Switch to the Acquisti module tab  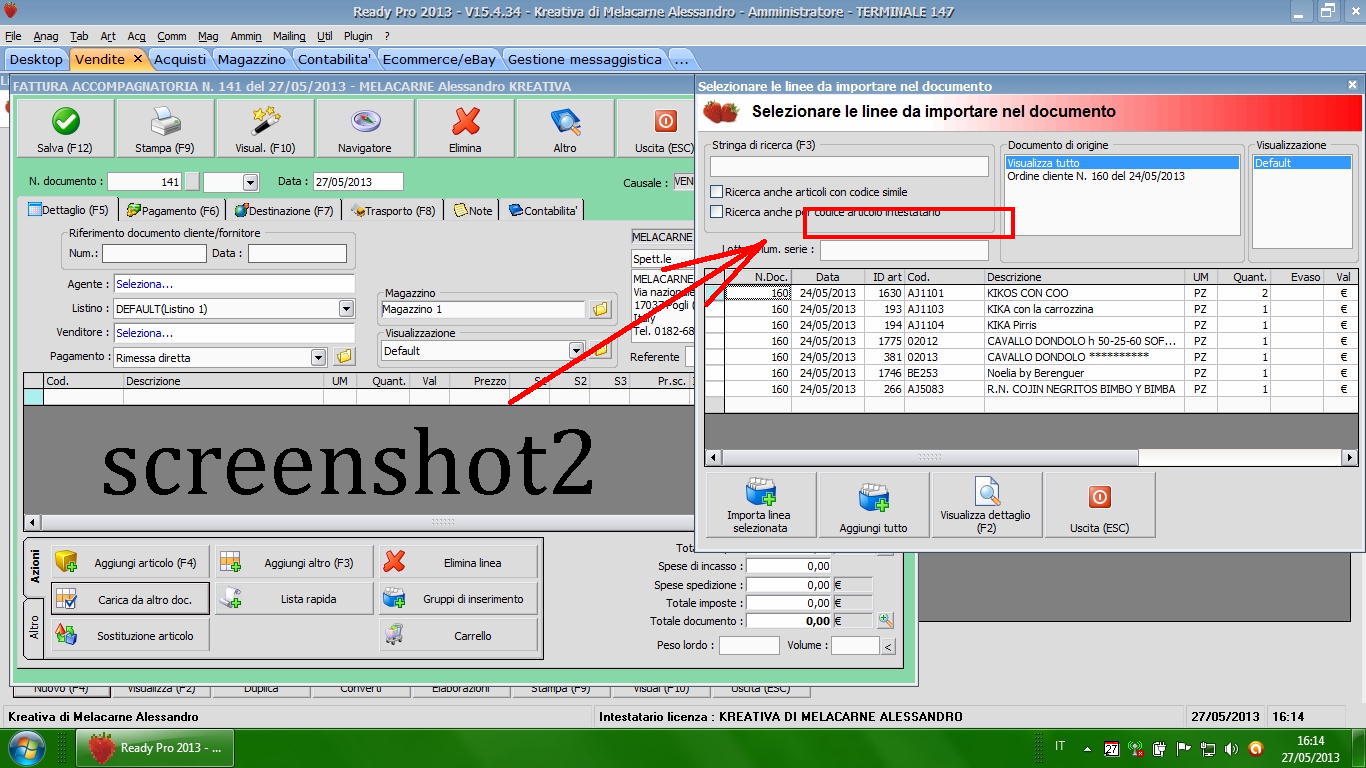point(180,59)
